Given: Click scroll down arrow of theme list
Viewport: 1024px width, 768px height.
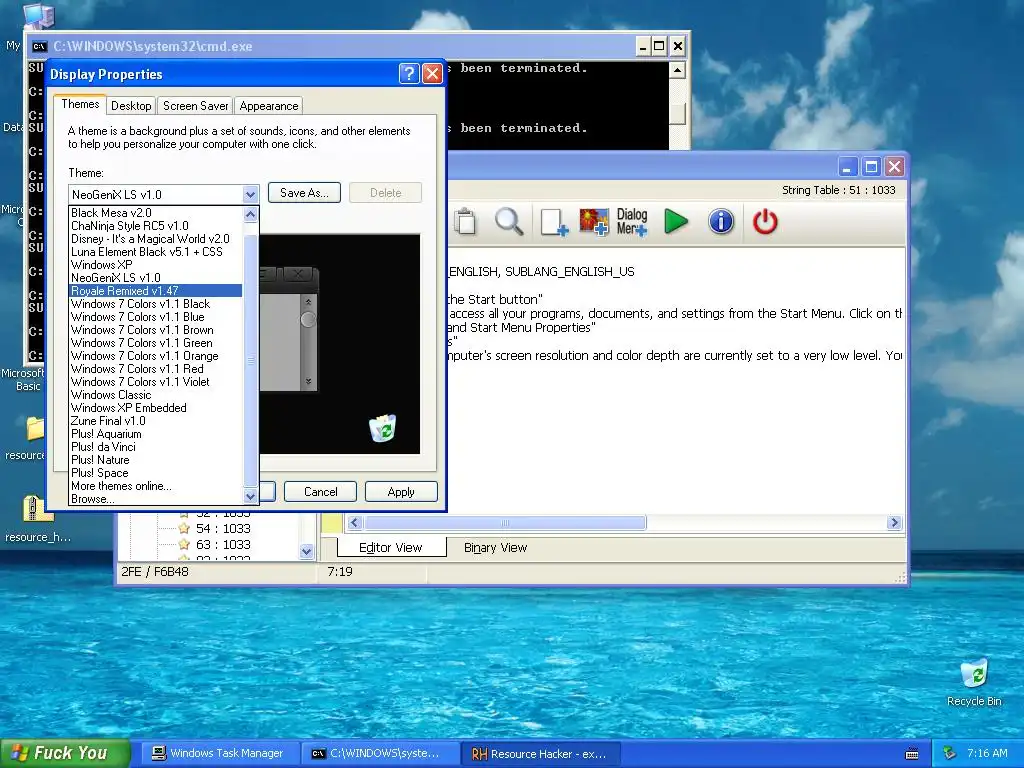Looking at the screenshot, I should [x=250, y=496].
